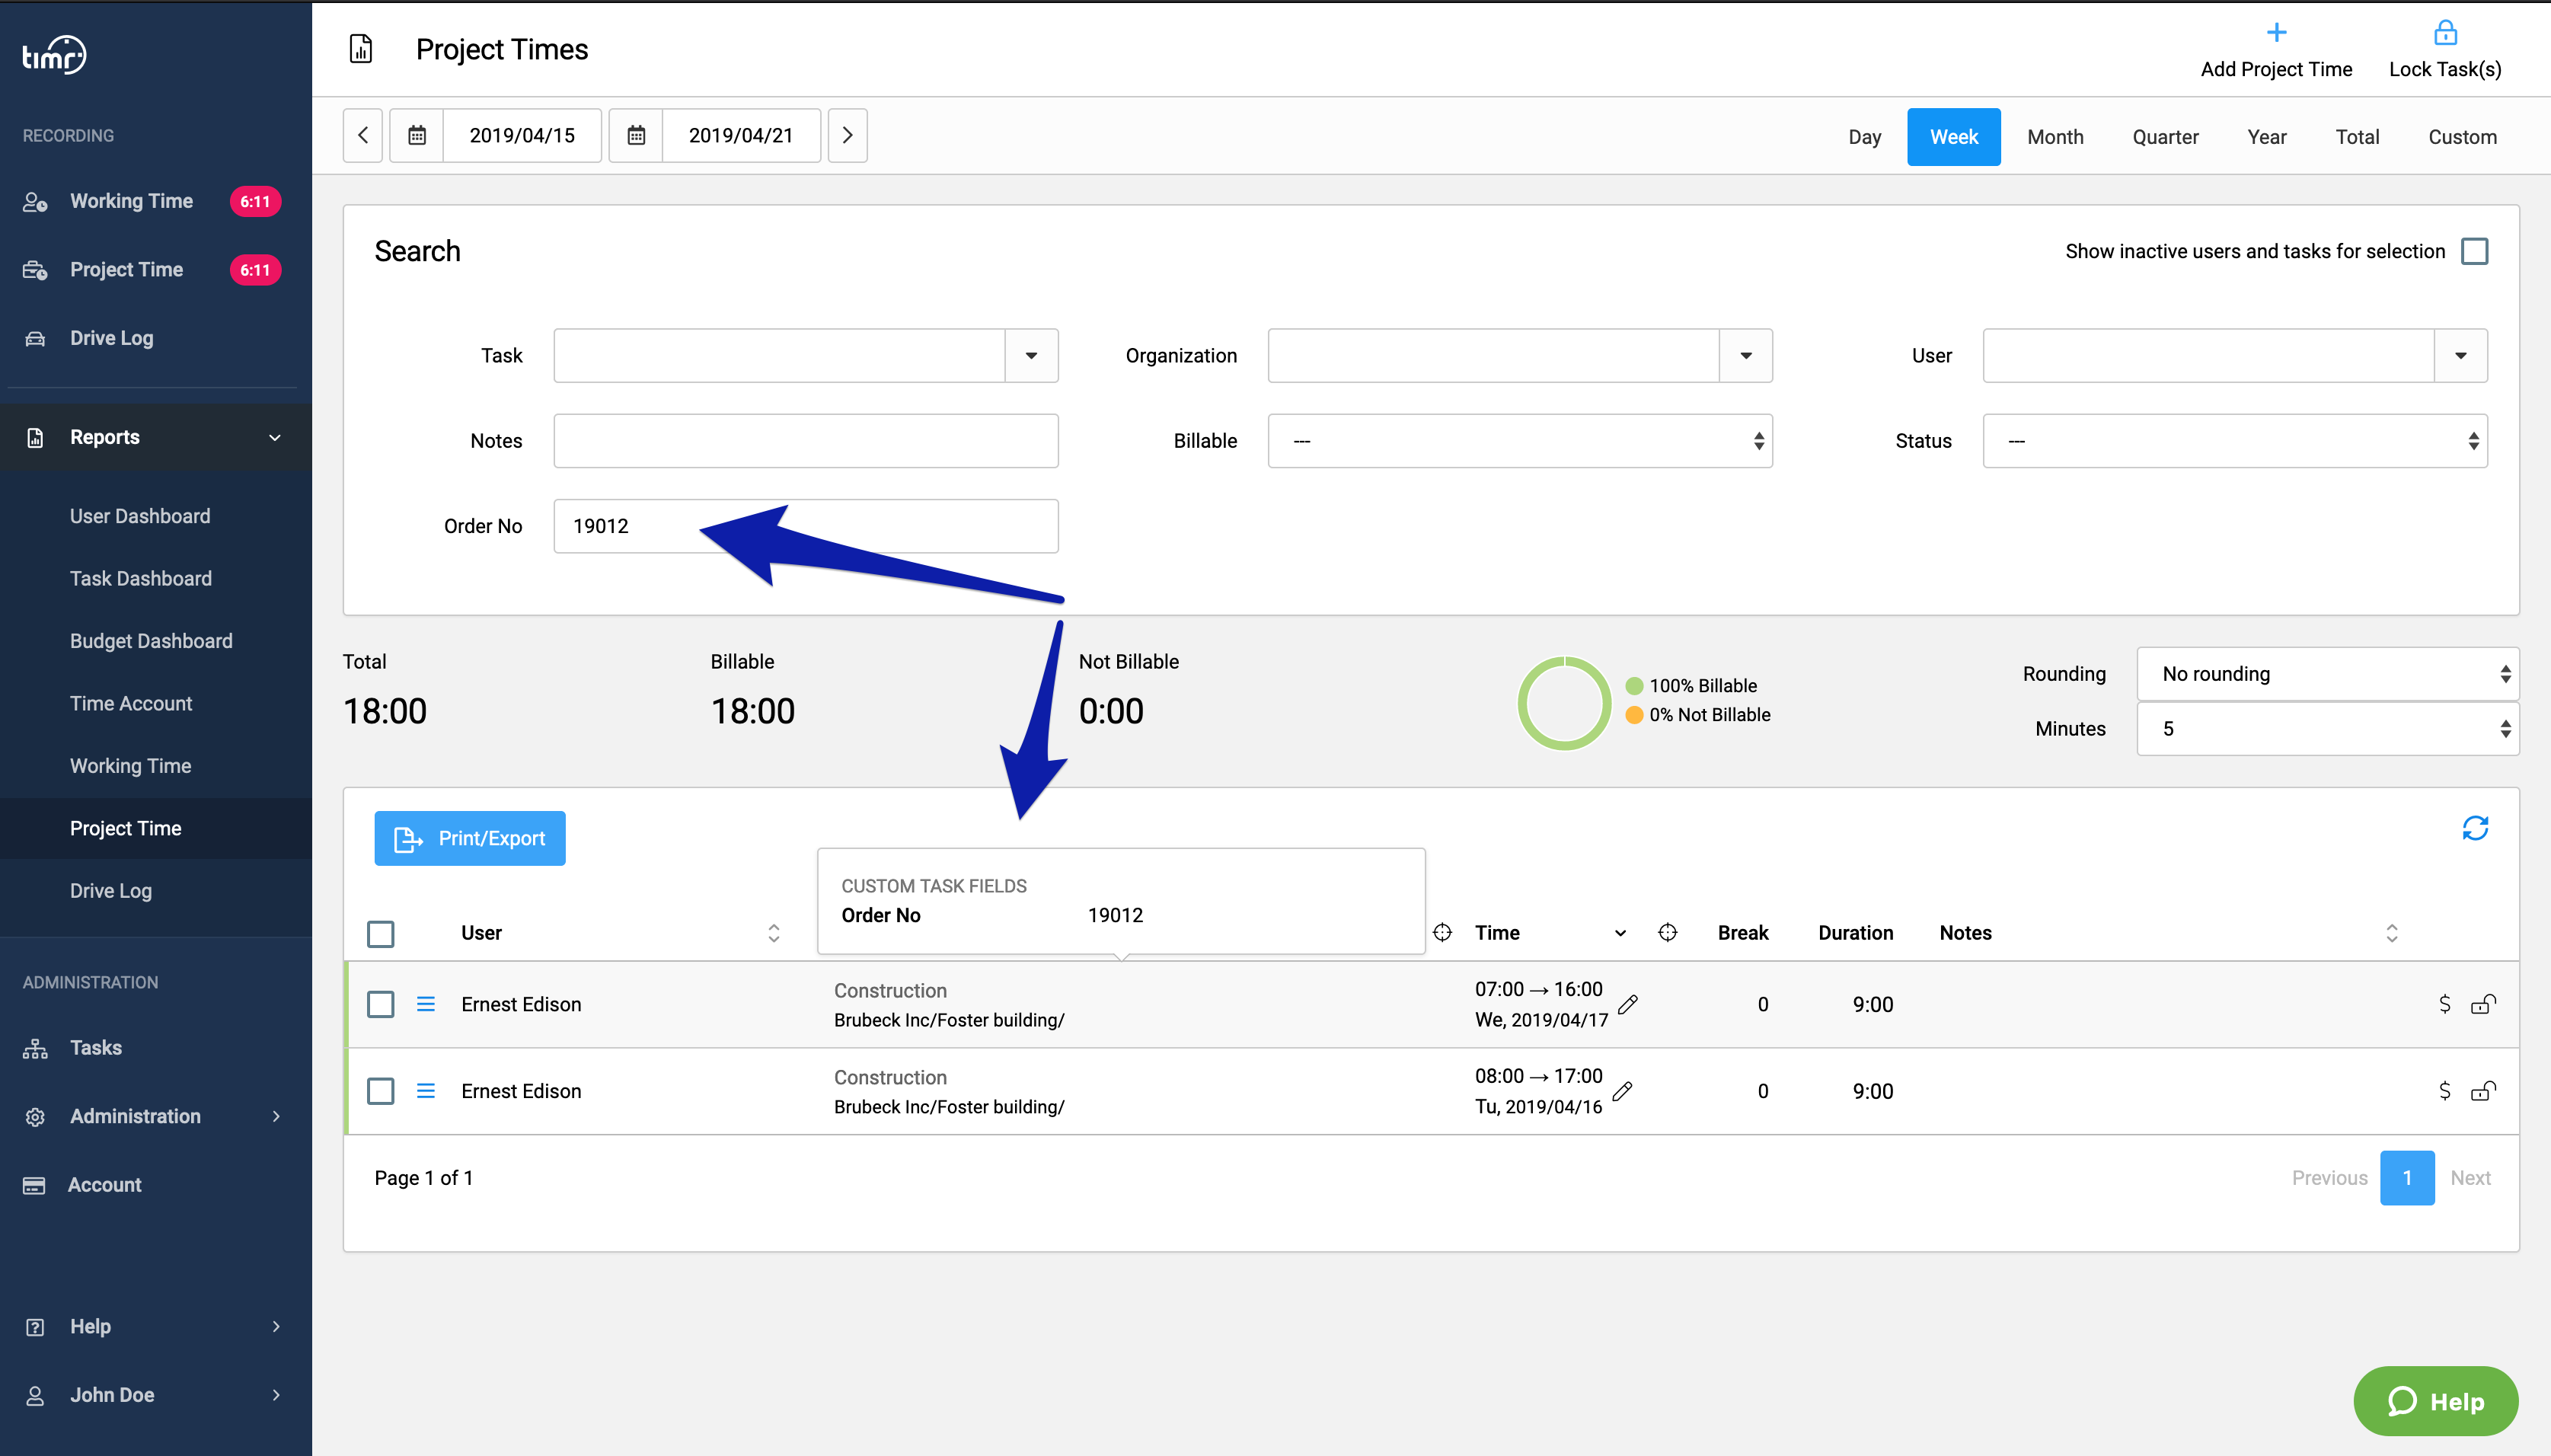Open the Billable filter select

(x=1520, y=441)
